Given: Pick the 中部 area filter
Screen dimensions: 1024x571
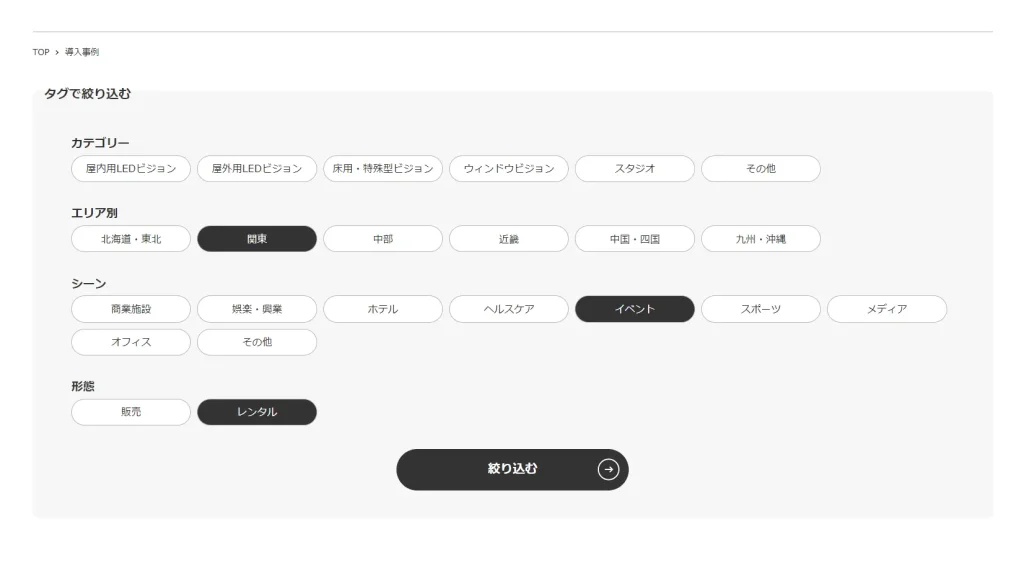Looking at the screenshot, I should [x=383, y=239].
